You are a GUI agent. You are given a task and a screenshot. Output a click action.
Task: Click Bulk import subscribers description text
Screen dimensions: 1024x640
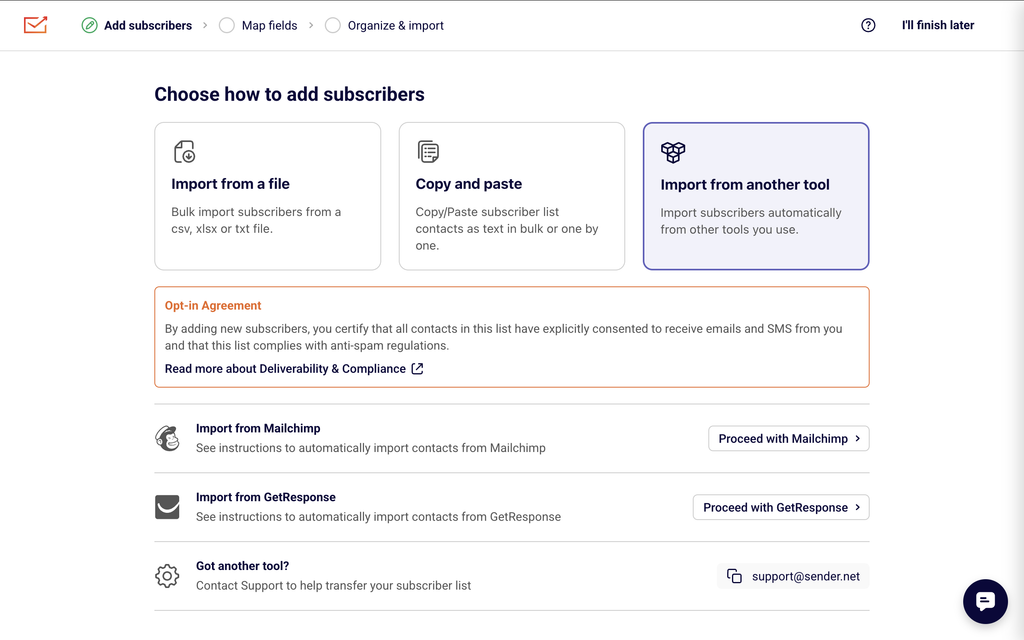pyautogui.click(x=256, y=220)
